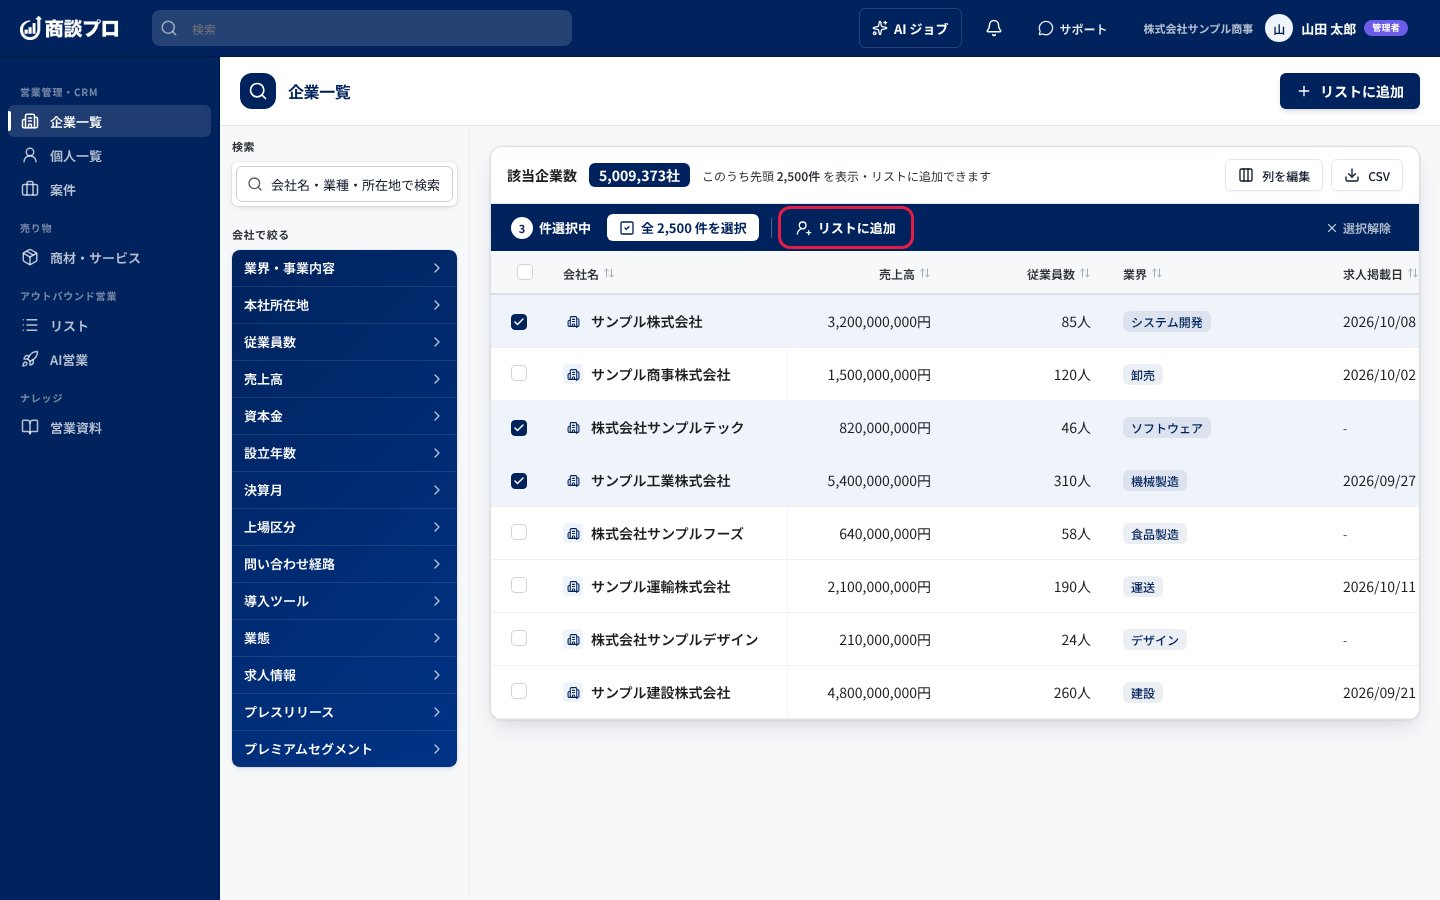The width and height of the screenshot is (1440, 900).
Task: Expand the 資本金 filter
Action: point(344,416)
